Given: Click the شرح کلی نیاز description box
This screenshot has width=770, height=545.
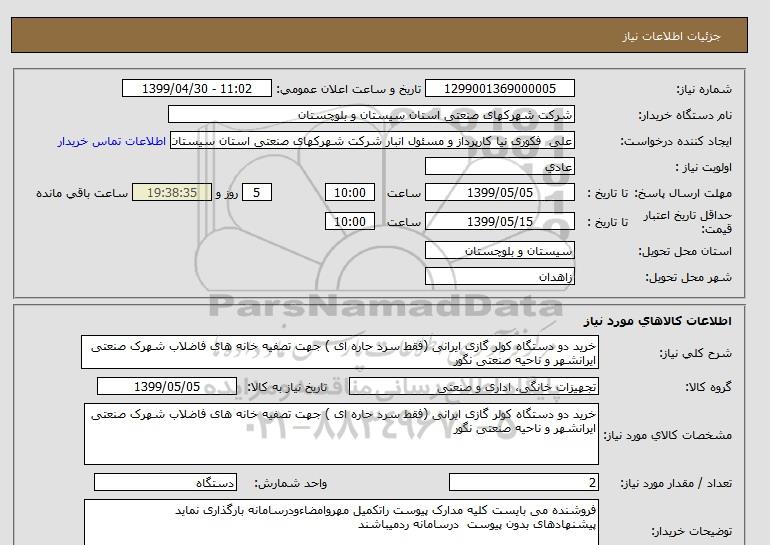Looking at the screenshot, I should coord(340,353).
